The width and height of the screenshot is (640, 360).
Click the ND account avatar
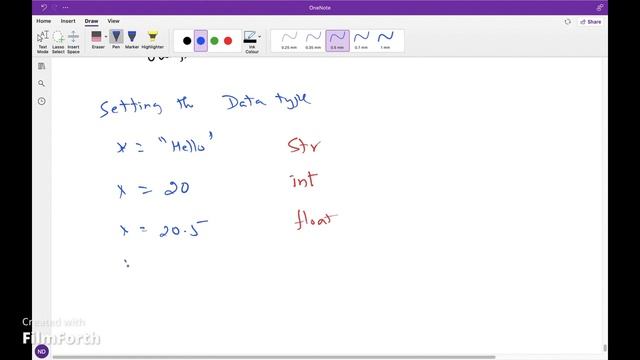pyautogui.click(x=42, y=351)
